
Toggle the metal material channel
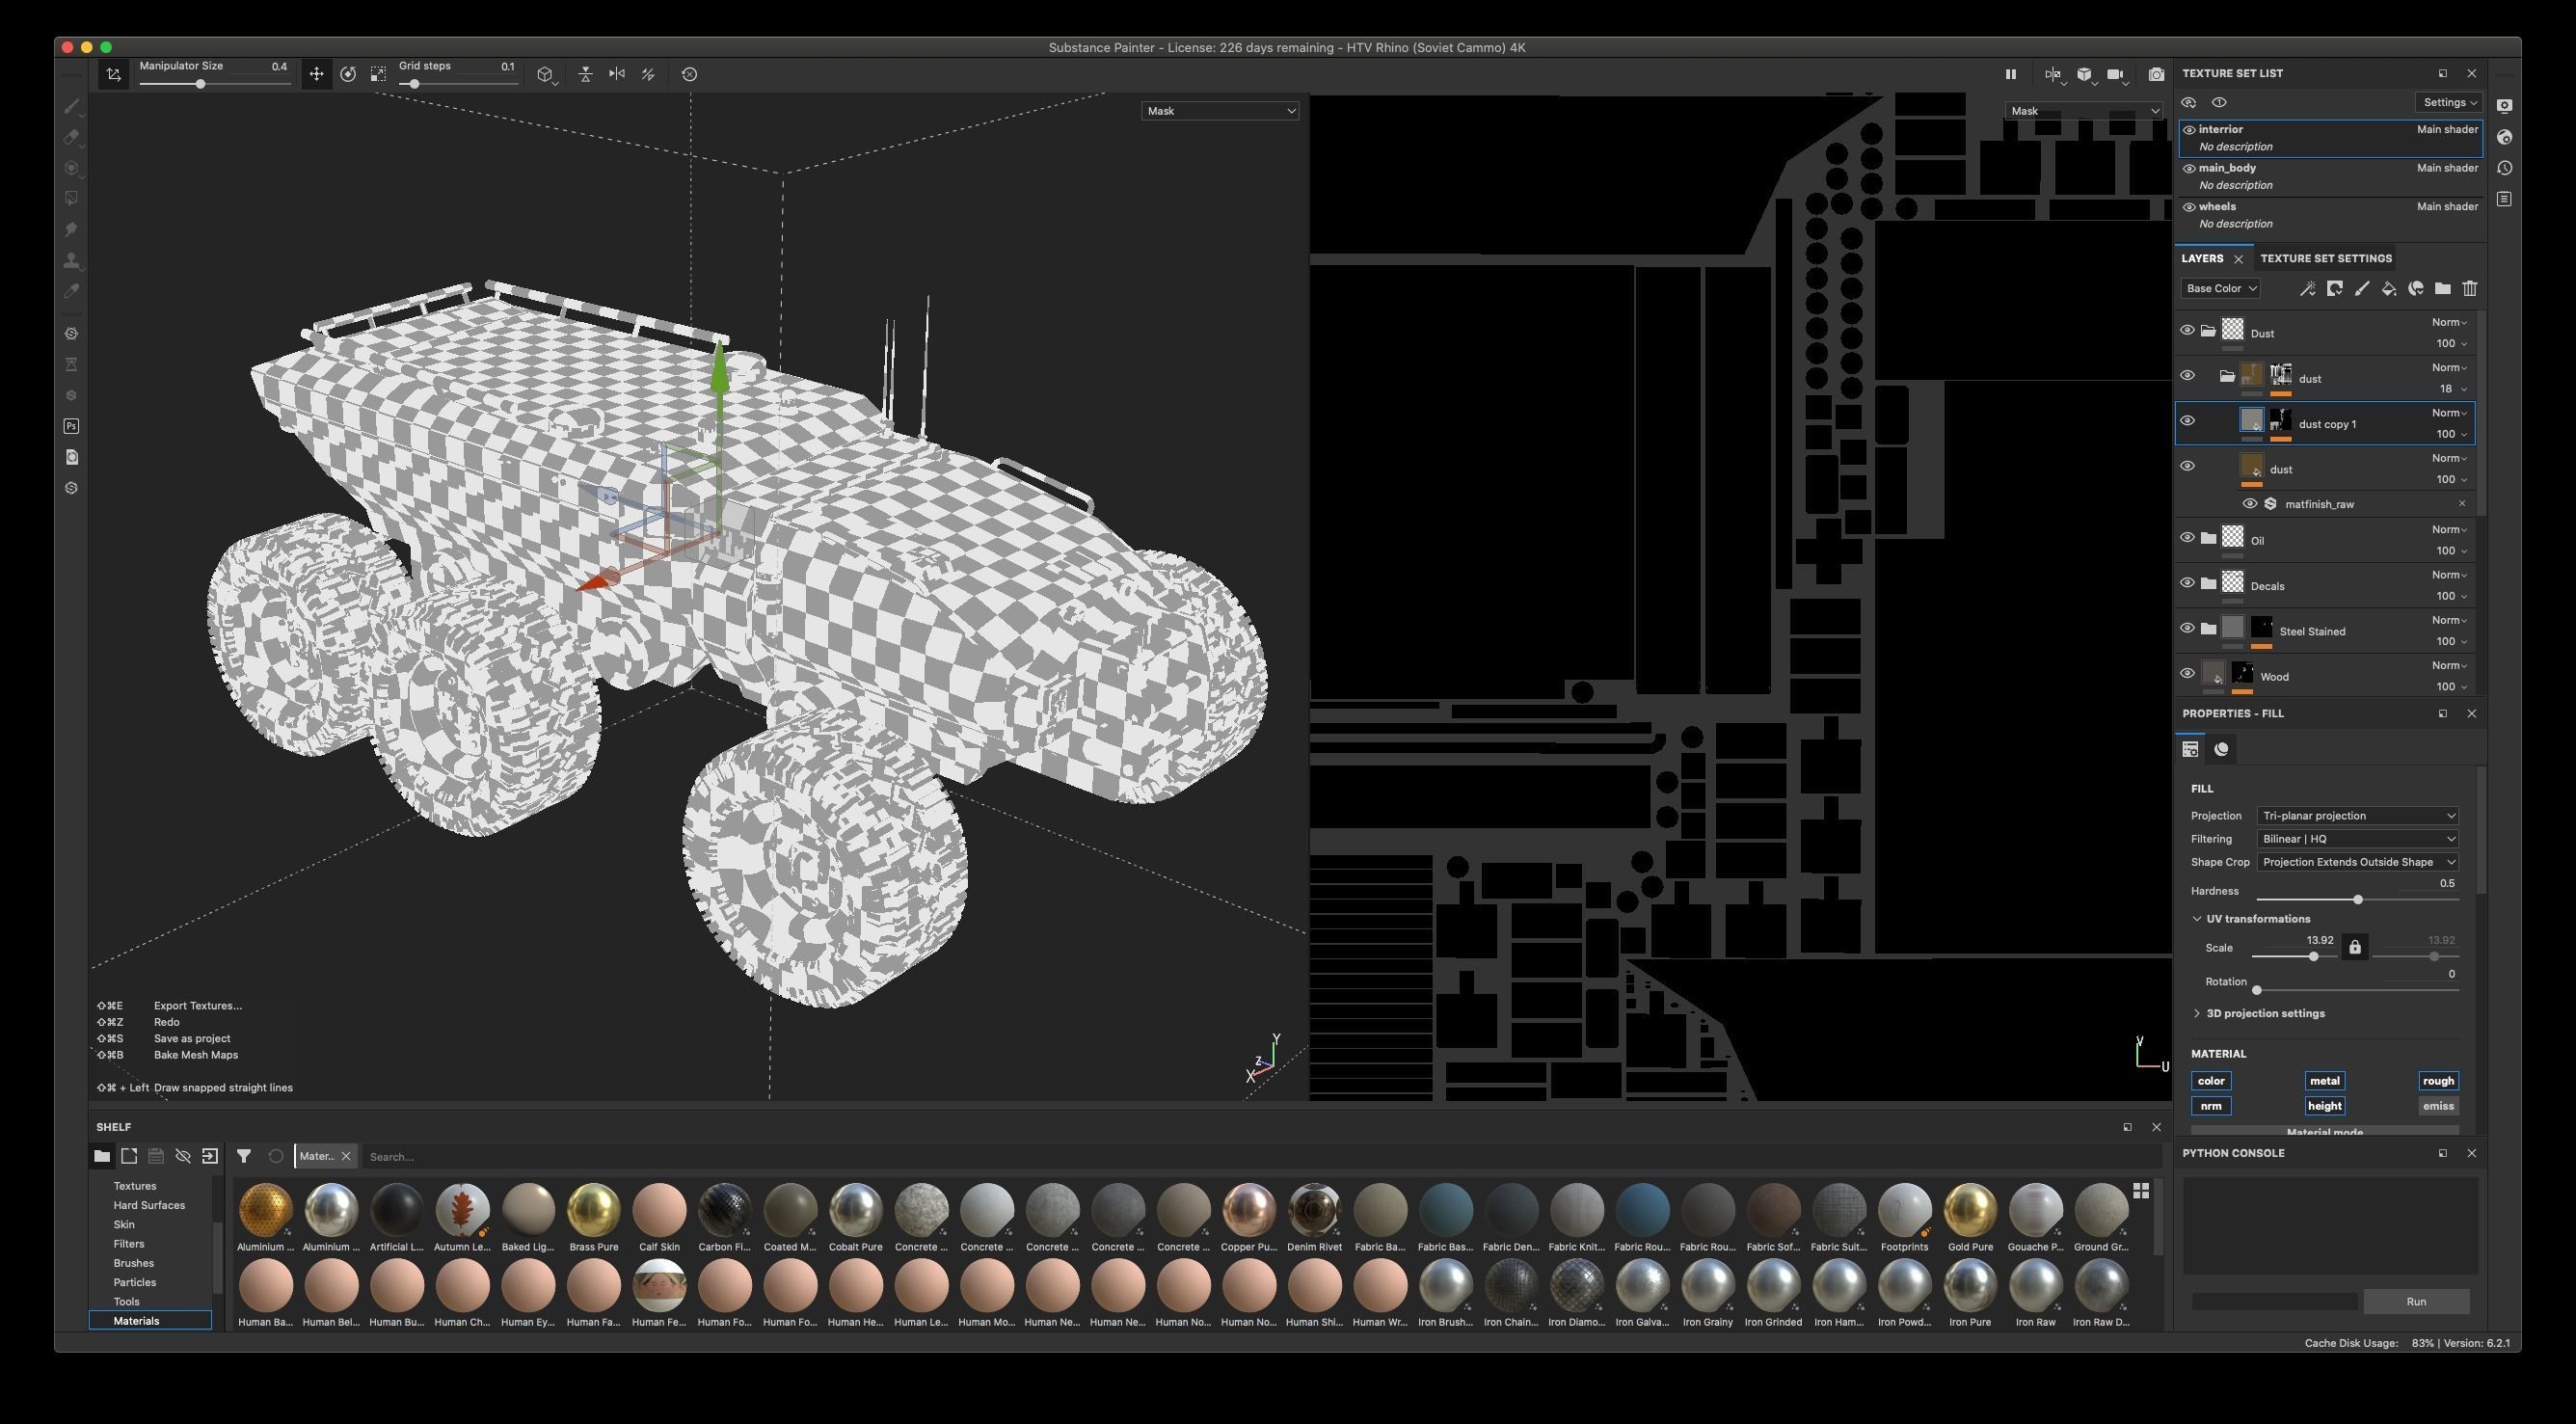[x=2324, y=1081]
